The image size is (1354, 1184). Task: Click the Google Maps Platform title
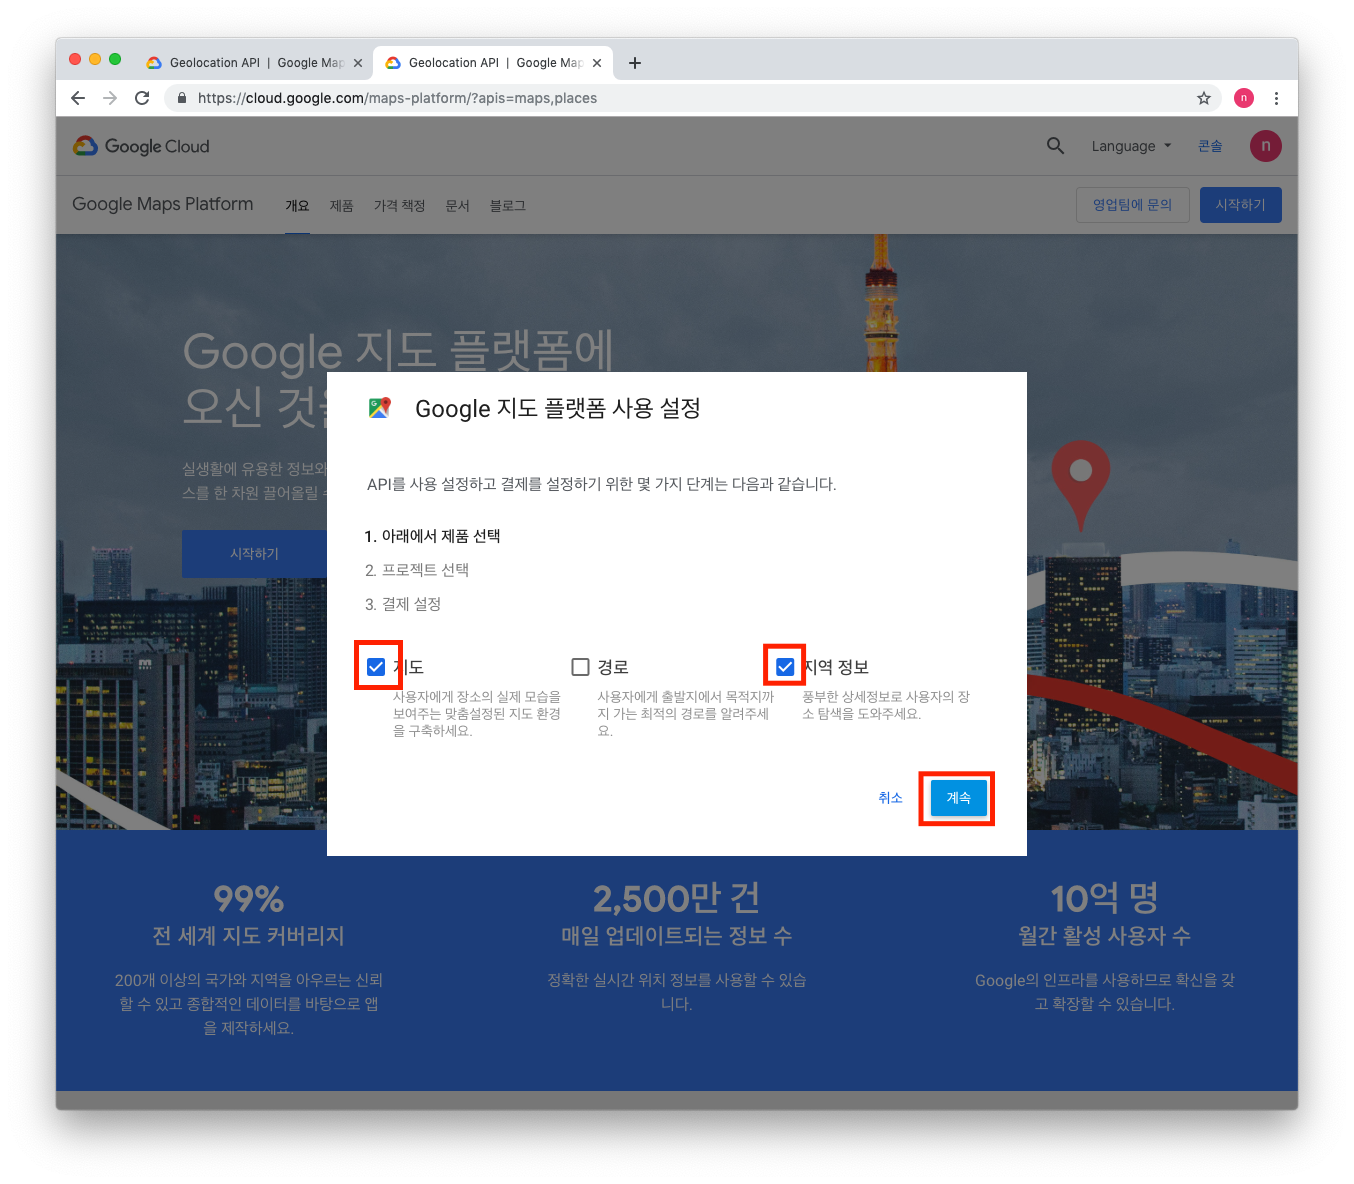(163, 204)
